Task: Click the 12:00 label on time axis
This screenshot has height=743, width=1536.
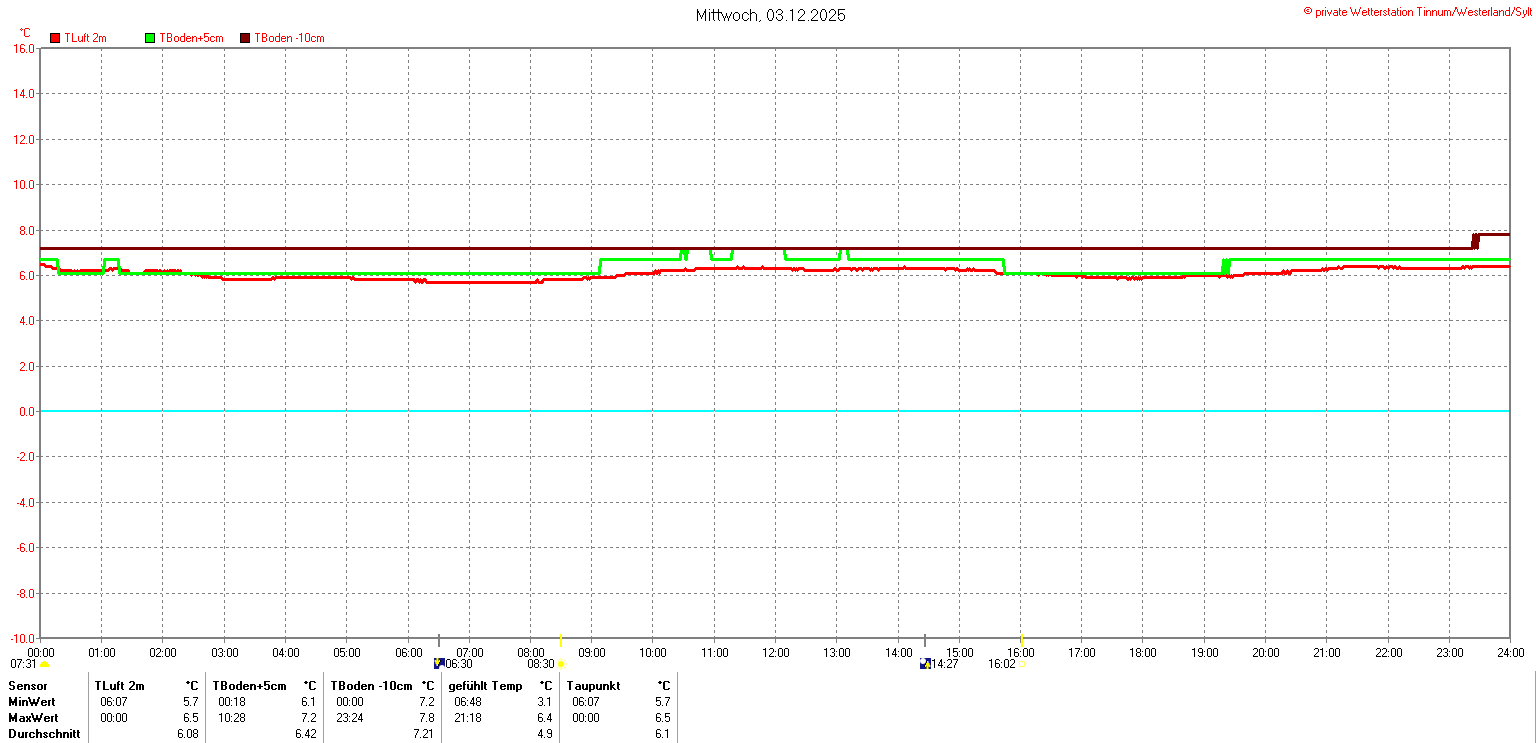Action: click(775, 653)
